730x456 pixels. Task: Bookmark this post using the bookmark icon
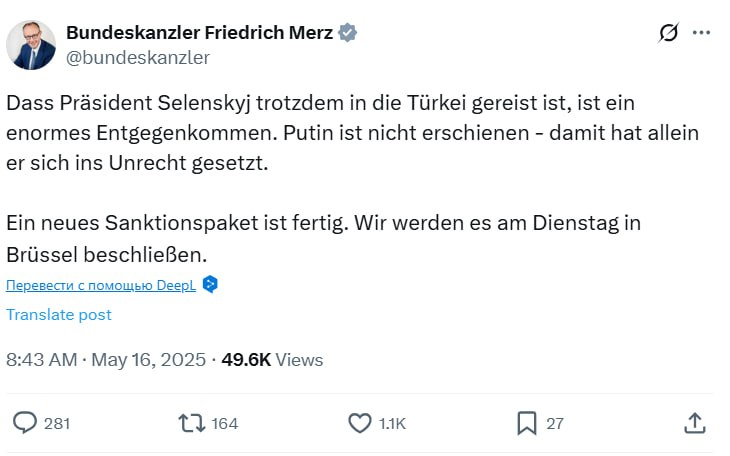click(x=527, y=423)
